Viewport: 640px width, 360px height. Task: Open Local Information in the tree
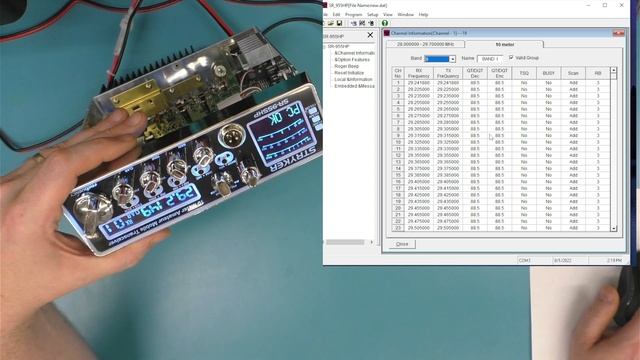pos(353,79)
